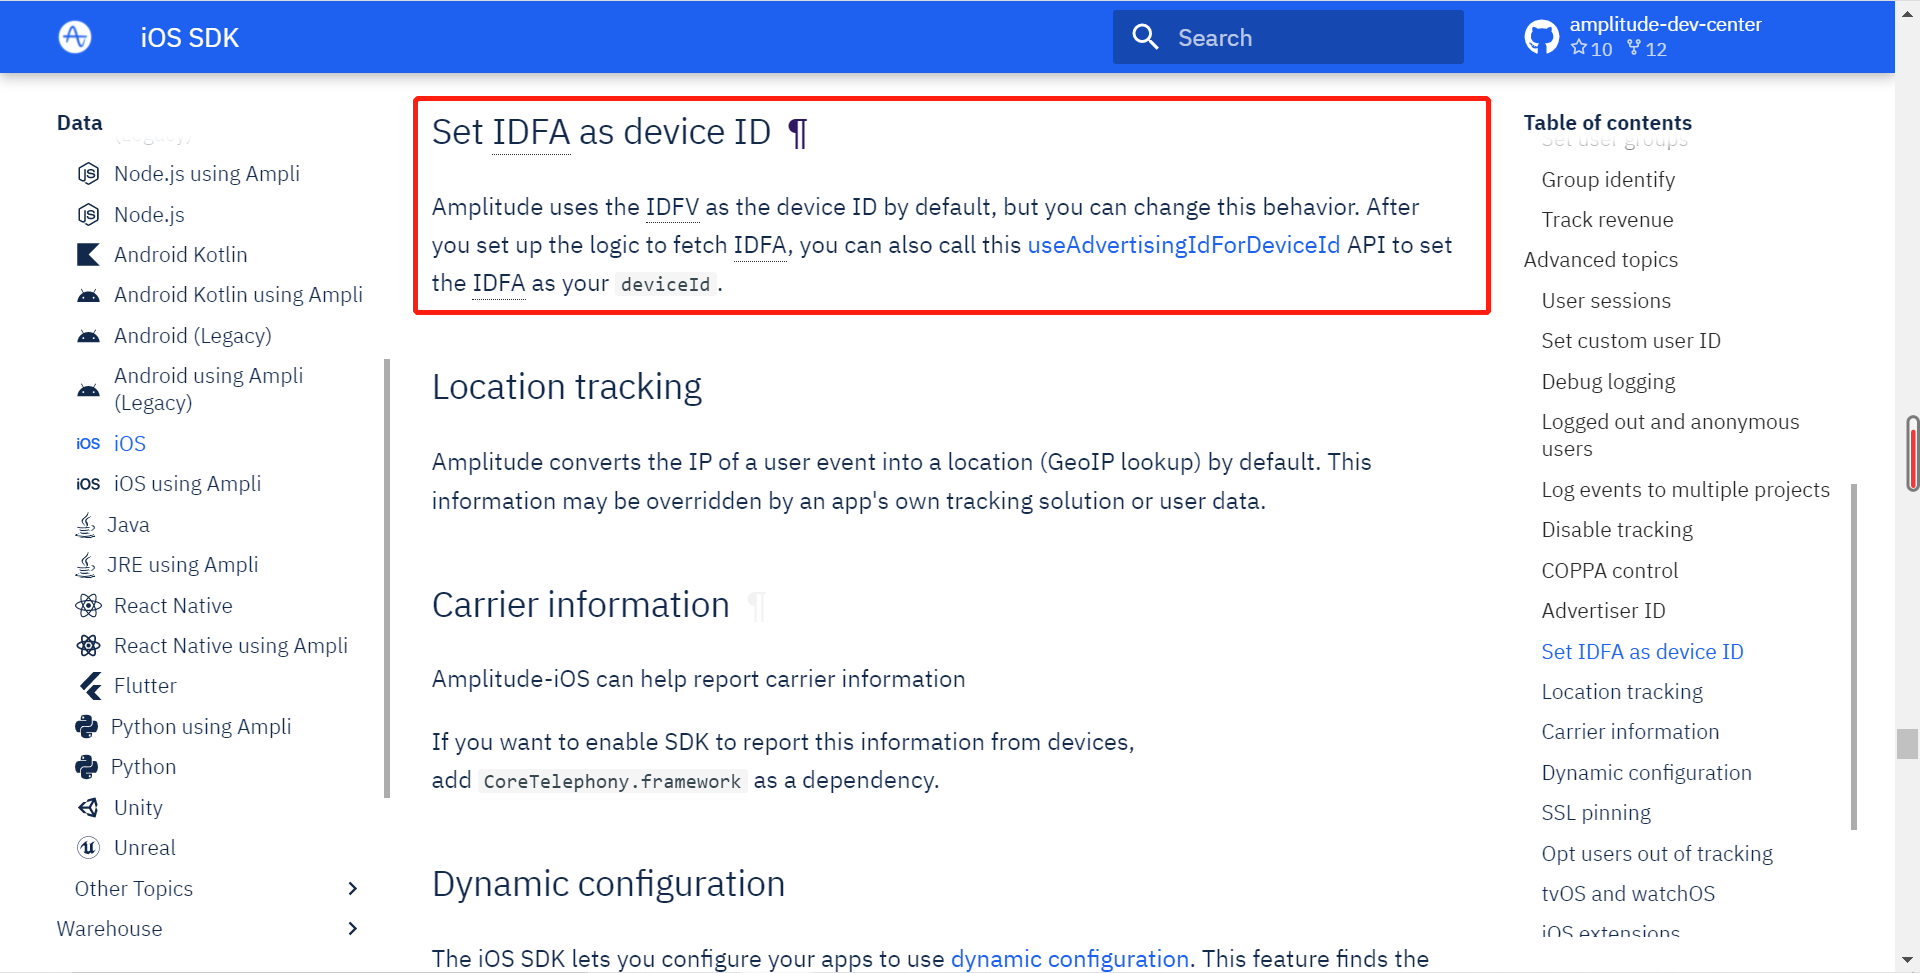1920x973 pixels.
Task: Jump to Advertiser ID in contents
Action: pos(1603,611)
